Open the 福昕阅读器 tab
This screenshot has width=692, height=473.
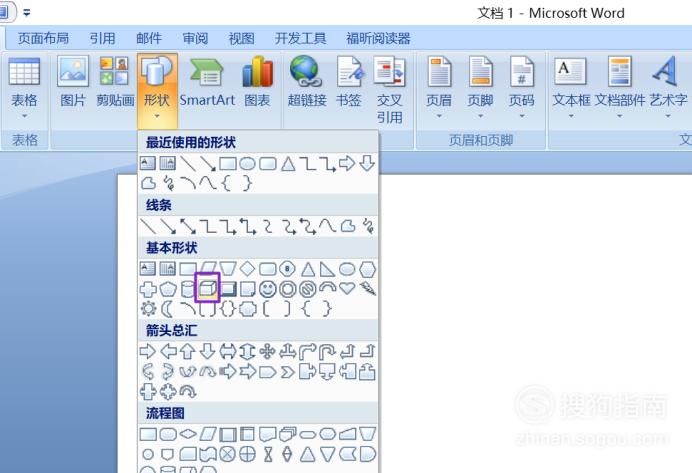[378, 38]
